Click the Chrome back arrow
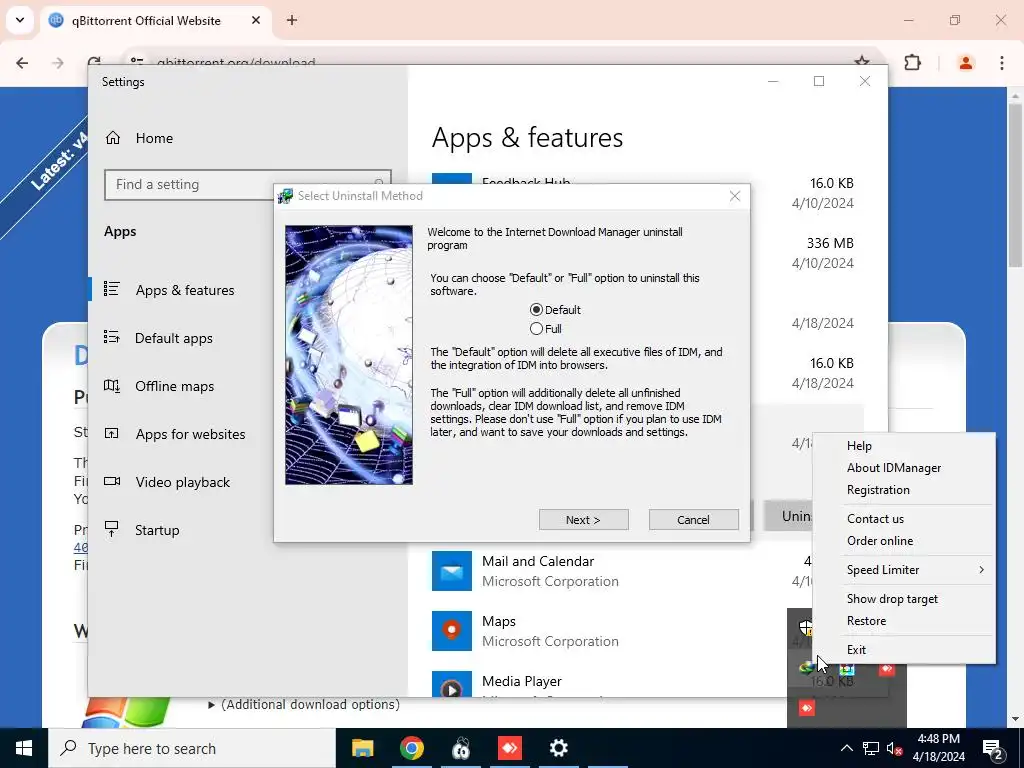This screenshot has height=768, width=1024. coord(22,63)
